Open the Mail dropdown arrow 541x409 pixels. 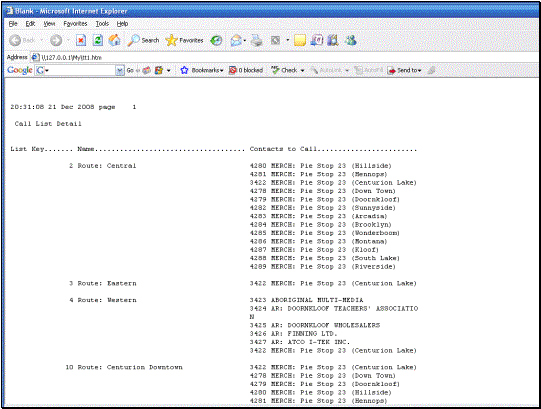point(245,40)
